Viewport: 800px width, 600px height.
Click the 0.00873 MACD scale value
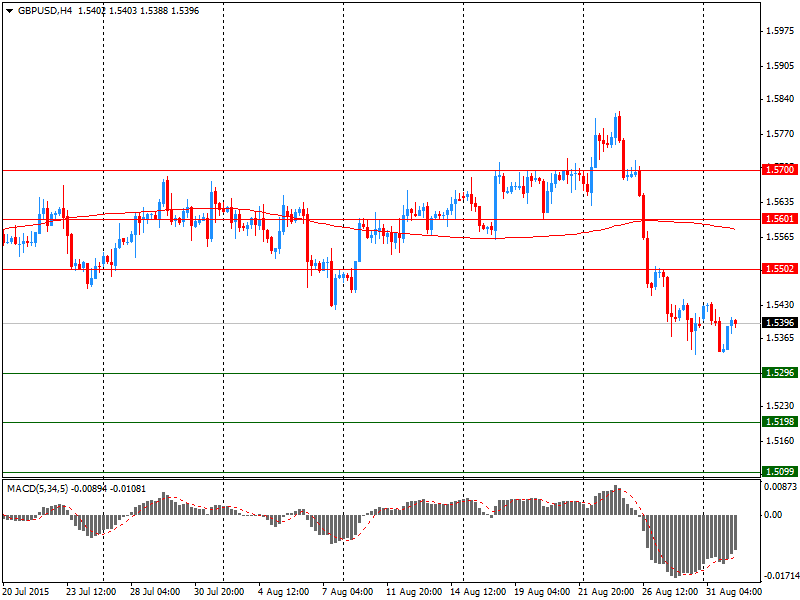[x=780, y=487]
